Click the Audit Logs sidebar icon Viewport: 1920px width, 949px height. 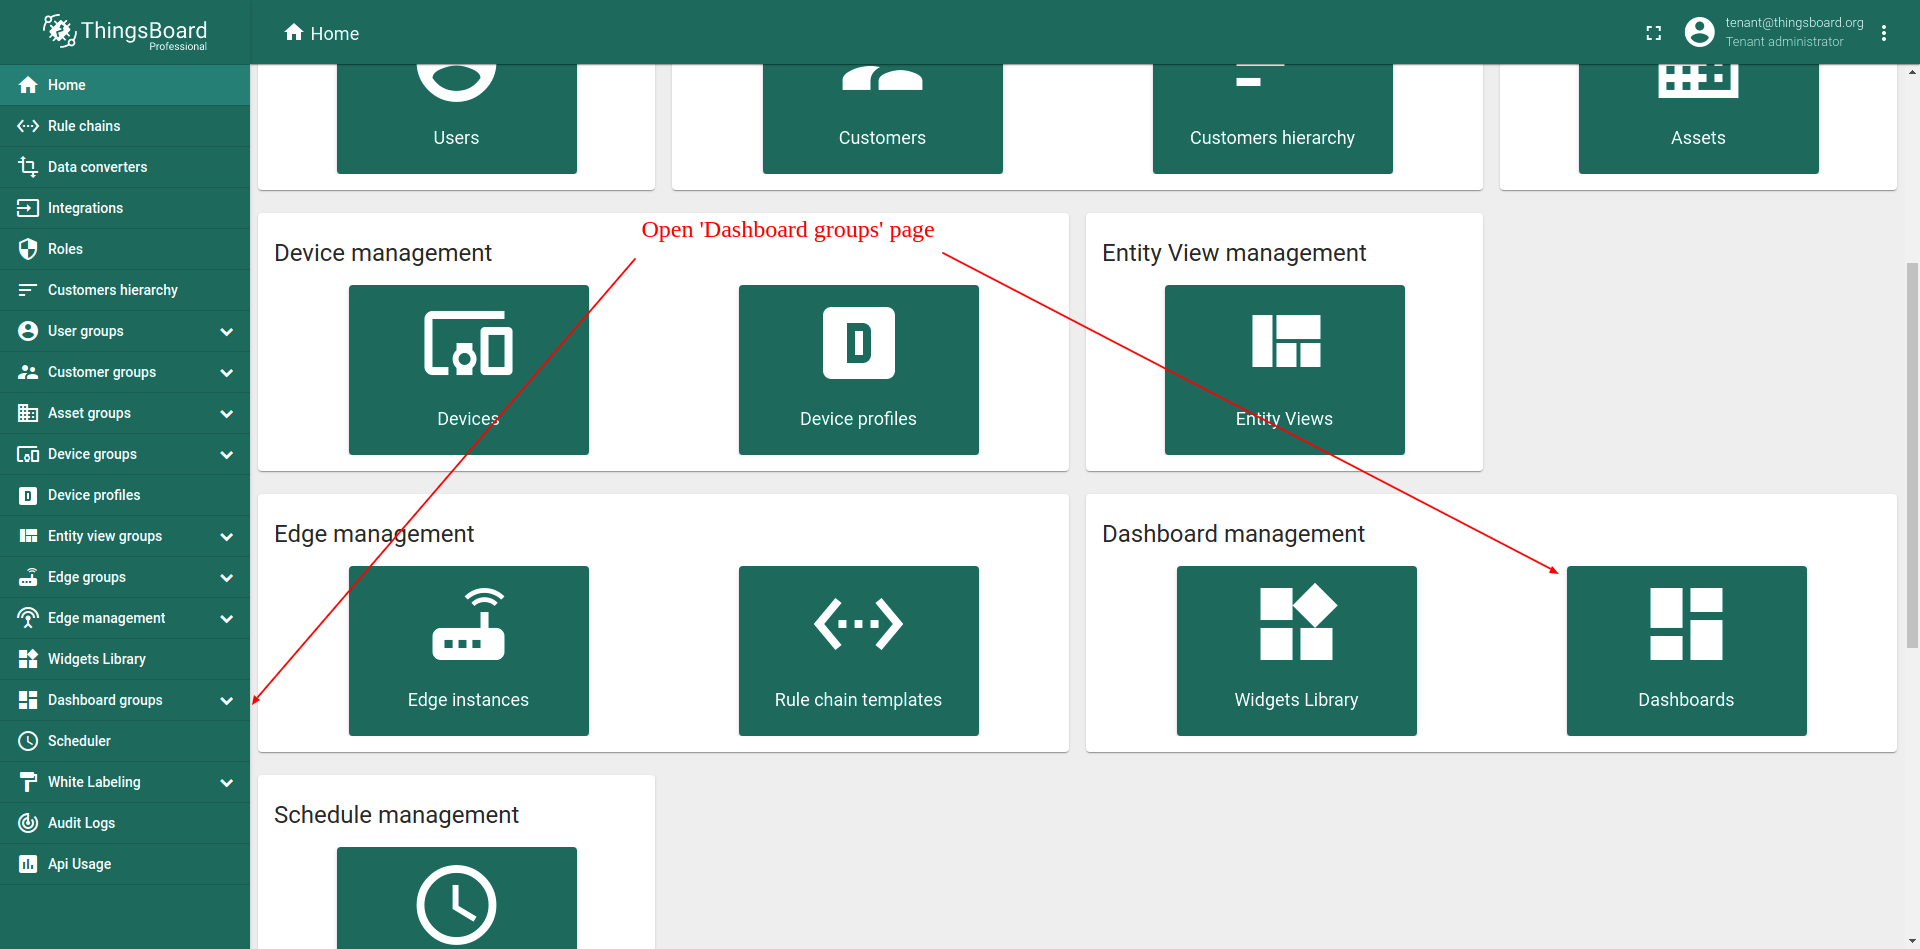click(28, 823)
